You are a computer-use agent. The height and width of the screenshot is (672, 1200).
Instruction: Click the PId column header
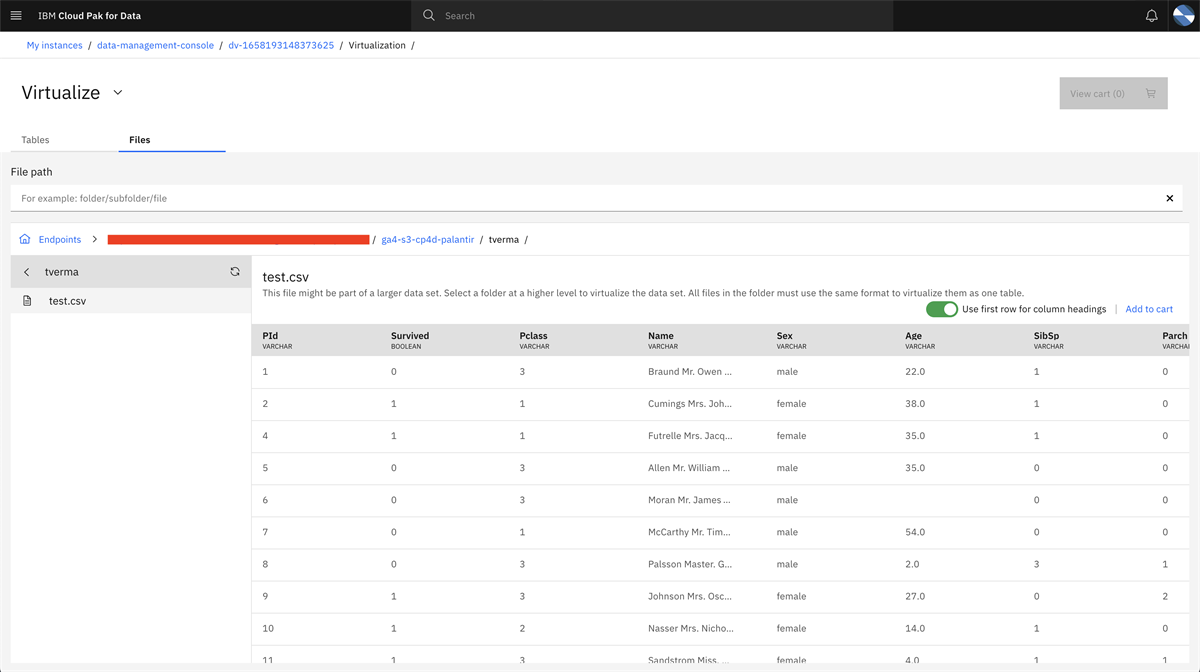[x=270, y=336]
